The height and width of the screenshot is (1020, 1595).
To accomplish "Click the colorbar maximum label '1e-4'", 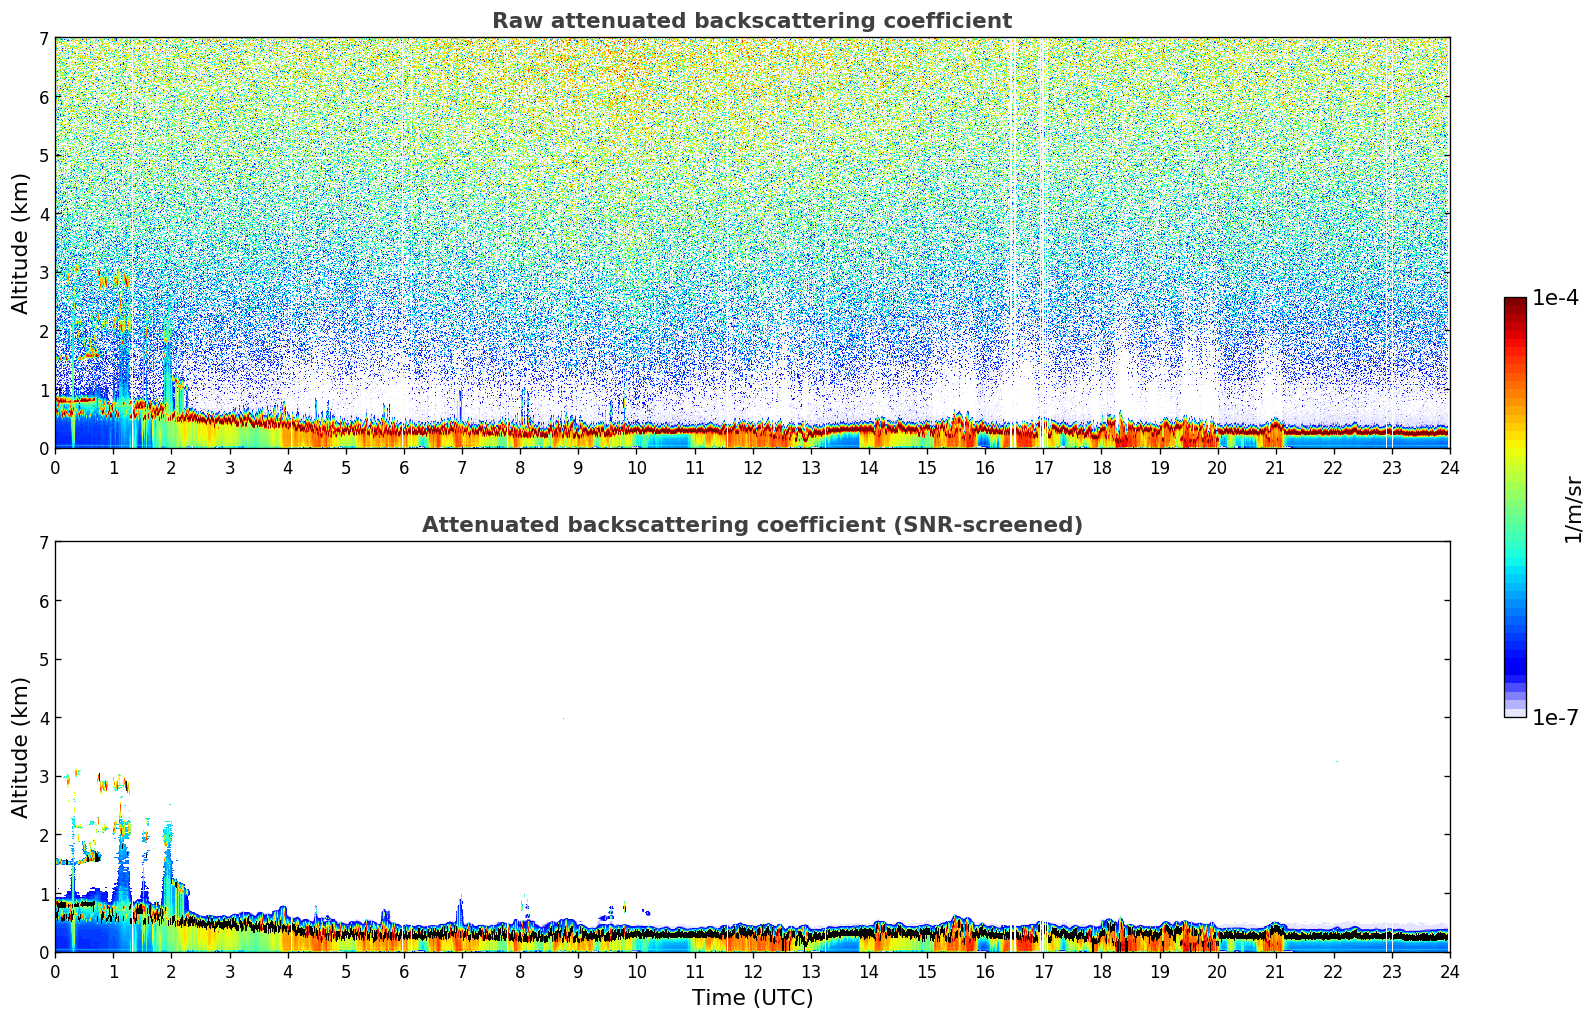I will pos(1555,298).
